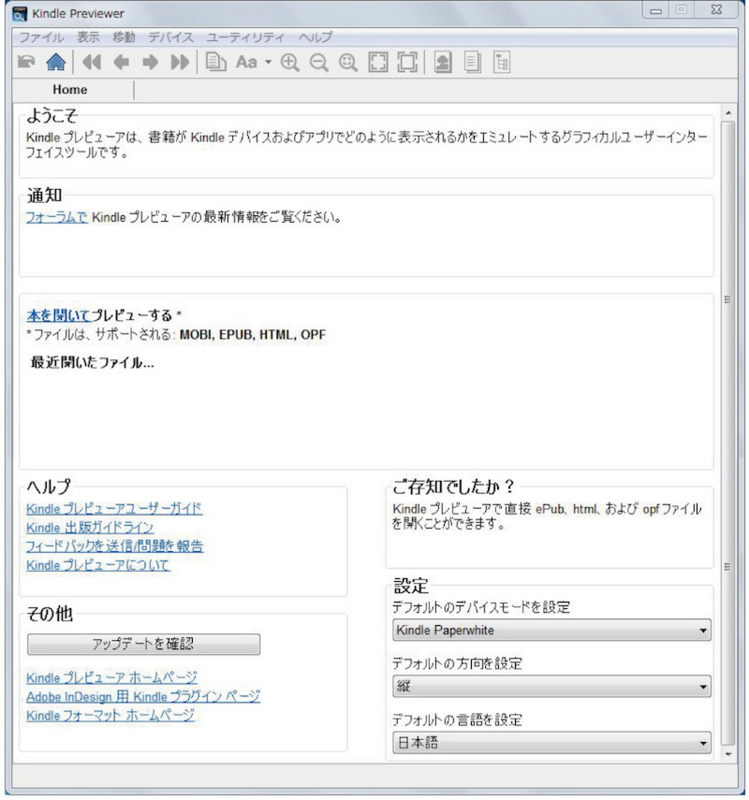Screen dimensions: 749x800
Task: Click the アップデートを確認 button
Action: [x=143, y=644]
